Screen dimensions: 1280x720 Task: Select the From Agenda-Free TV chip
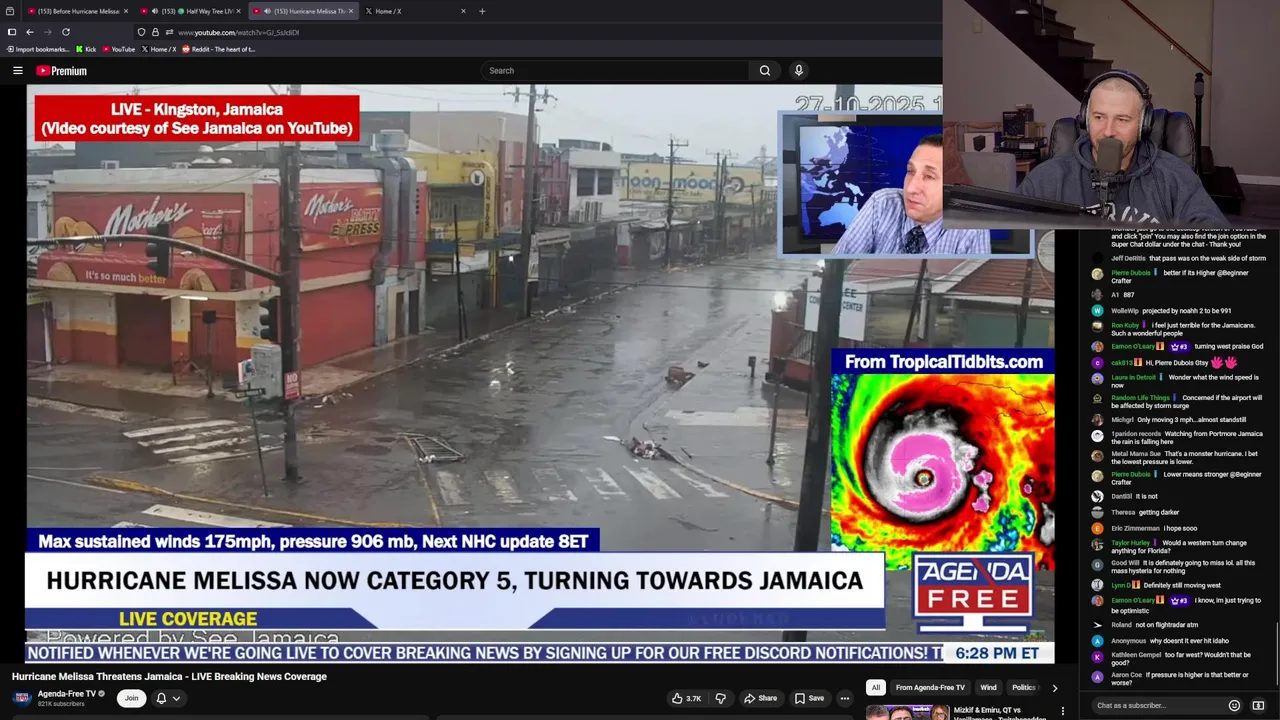(x=930, y=687)
